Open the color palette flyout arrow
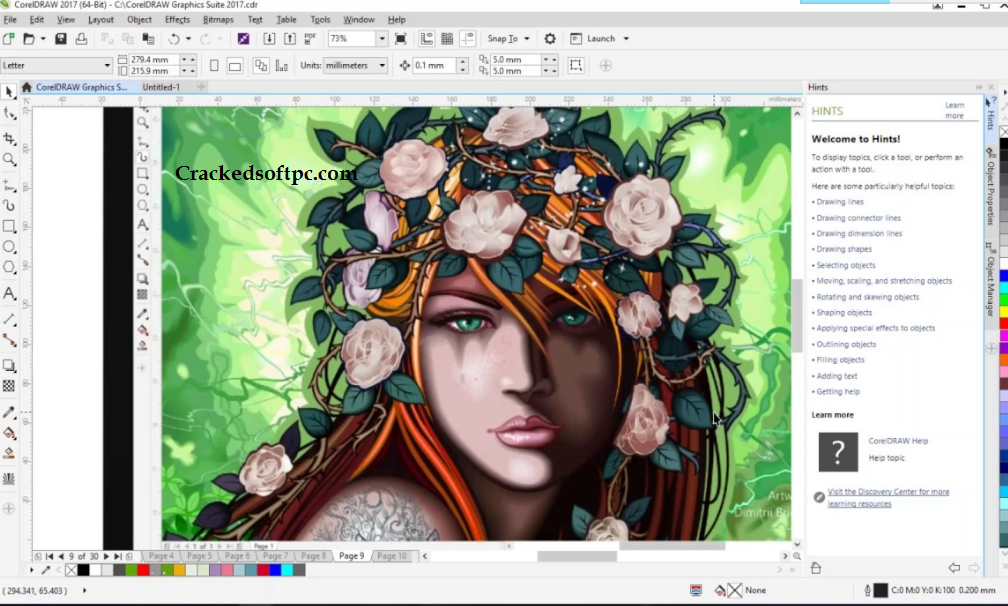The height and width of the screenshot is (606, 1008). pyautogui.click(x=32, y=570)
